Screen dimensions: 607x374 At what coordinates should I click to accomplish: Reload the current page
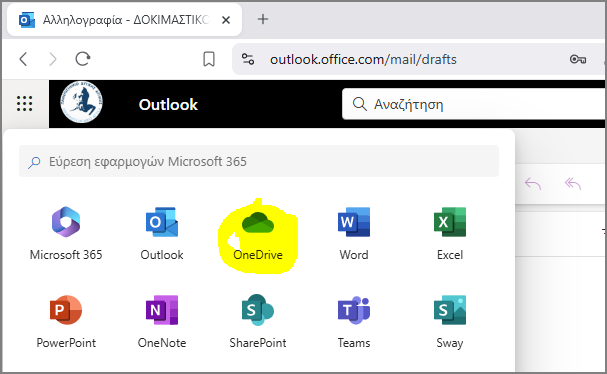(x=82, y=59)
